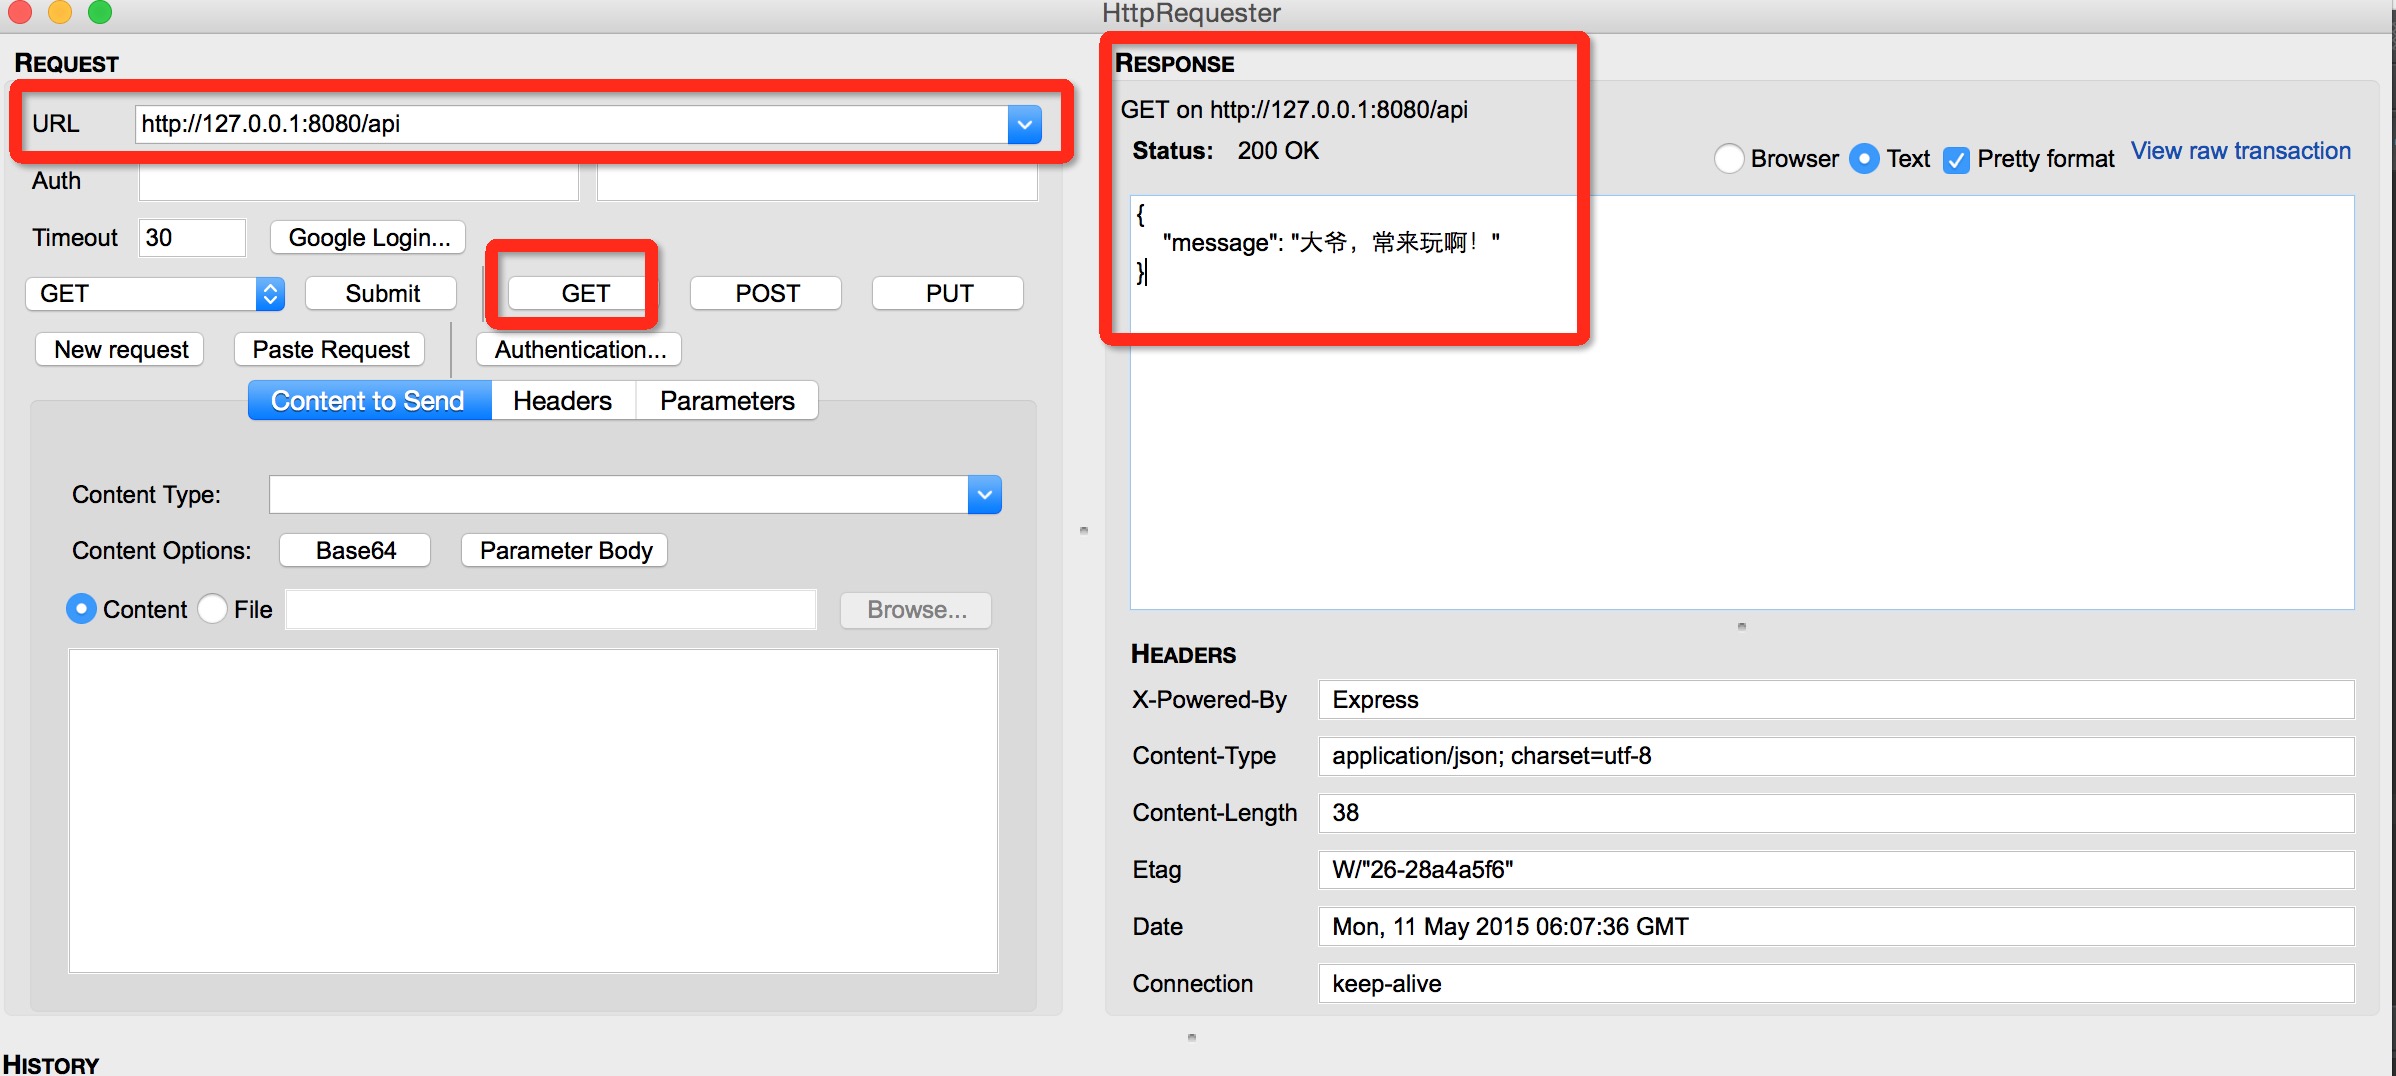Toggle the Pretty format checkbox
Screen dimensions: 2396x1076
point(1956,160)
